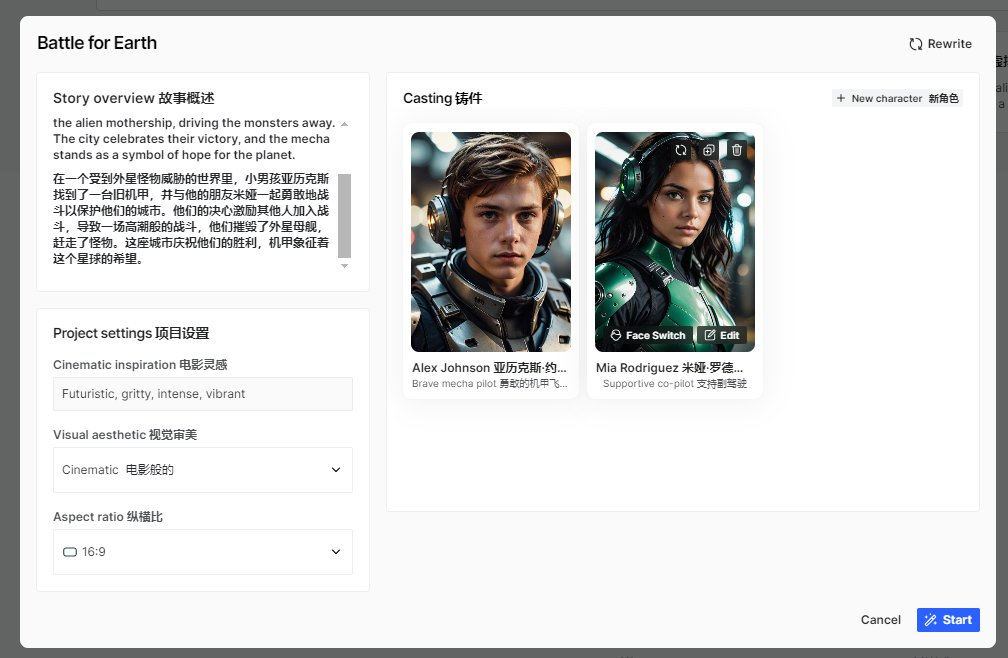Click the Visual aesthetic label
This screenshot has width=1008, height=658.
[125, 434]
